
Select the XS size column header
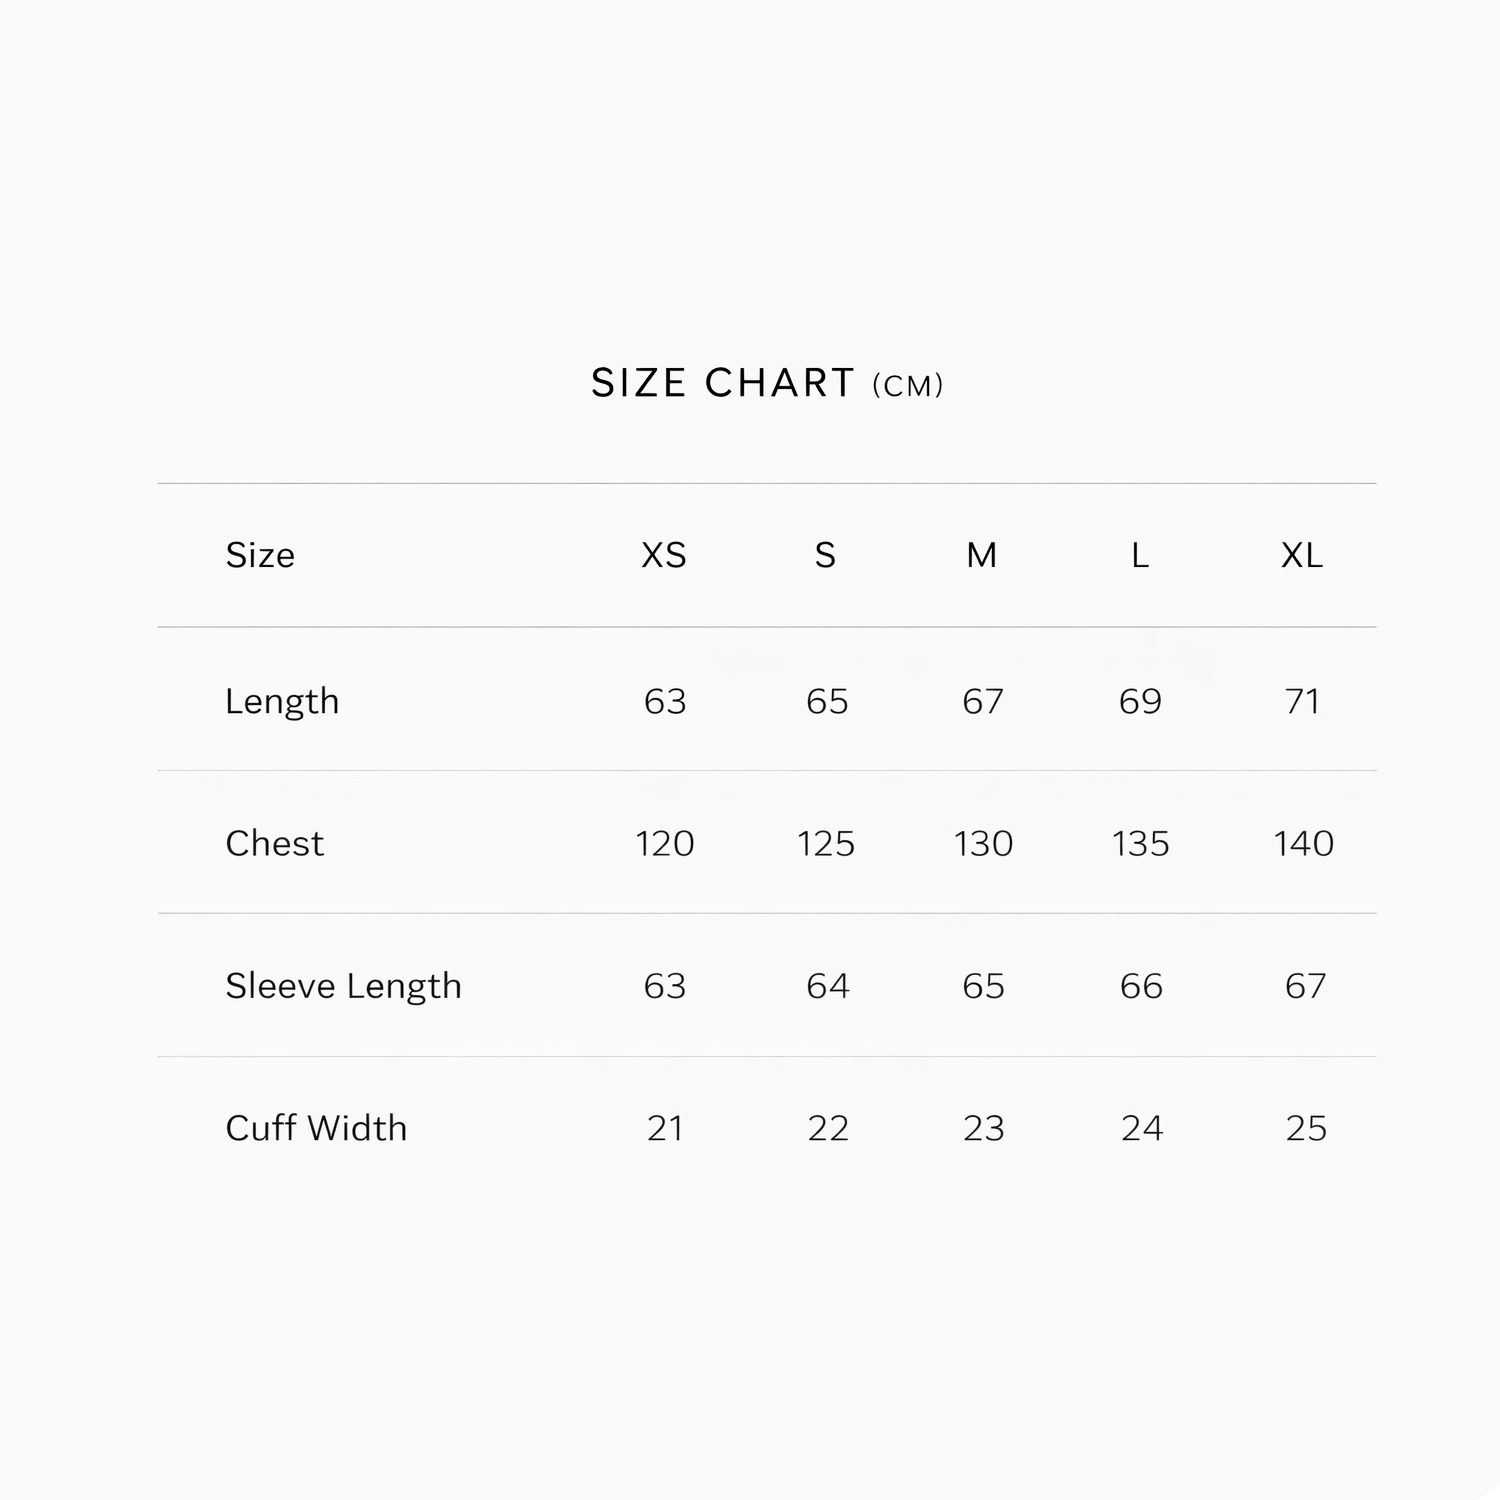664,555
